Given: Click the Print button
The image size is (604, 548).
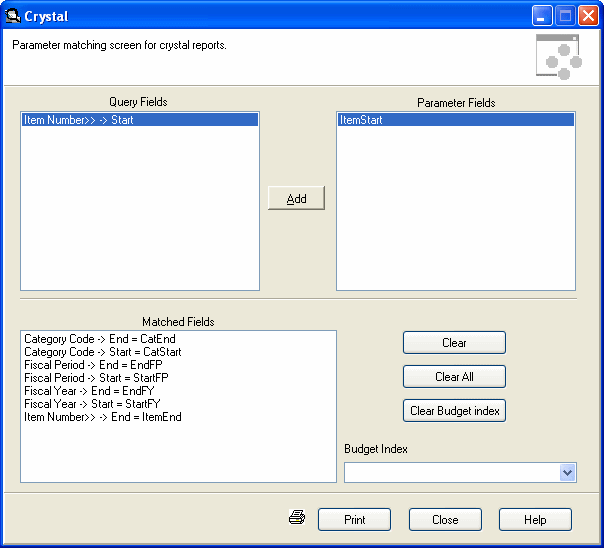Looking at the screenshot, I should (x=354, y=520).
